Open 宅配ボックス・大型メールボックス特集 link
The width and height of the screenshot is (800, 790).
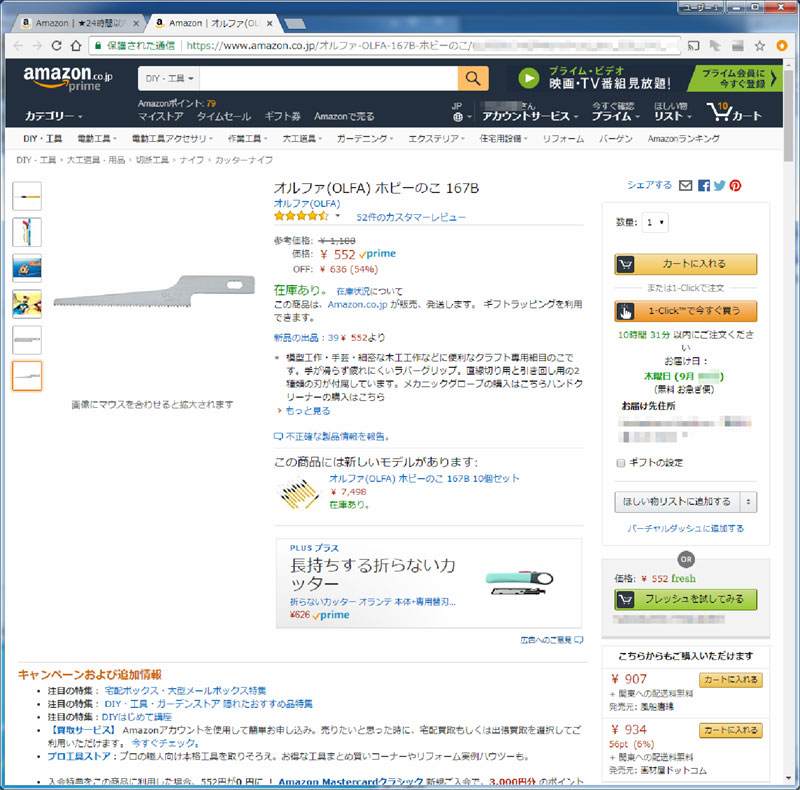point(185,690)
